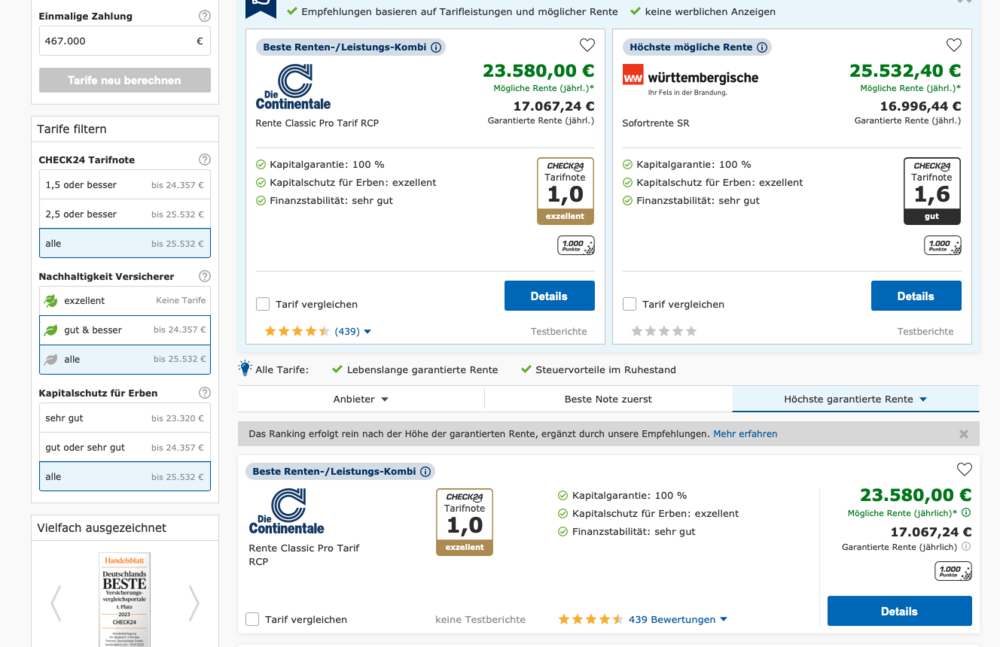Open CHECK24 Tarifnote help tooltip
Image resolution: width=1000 pixels, height=647 pixels.
point(205,159)
